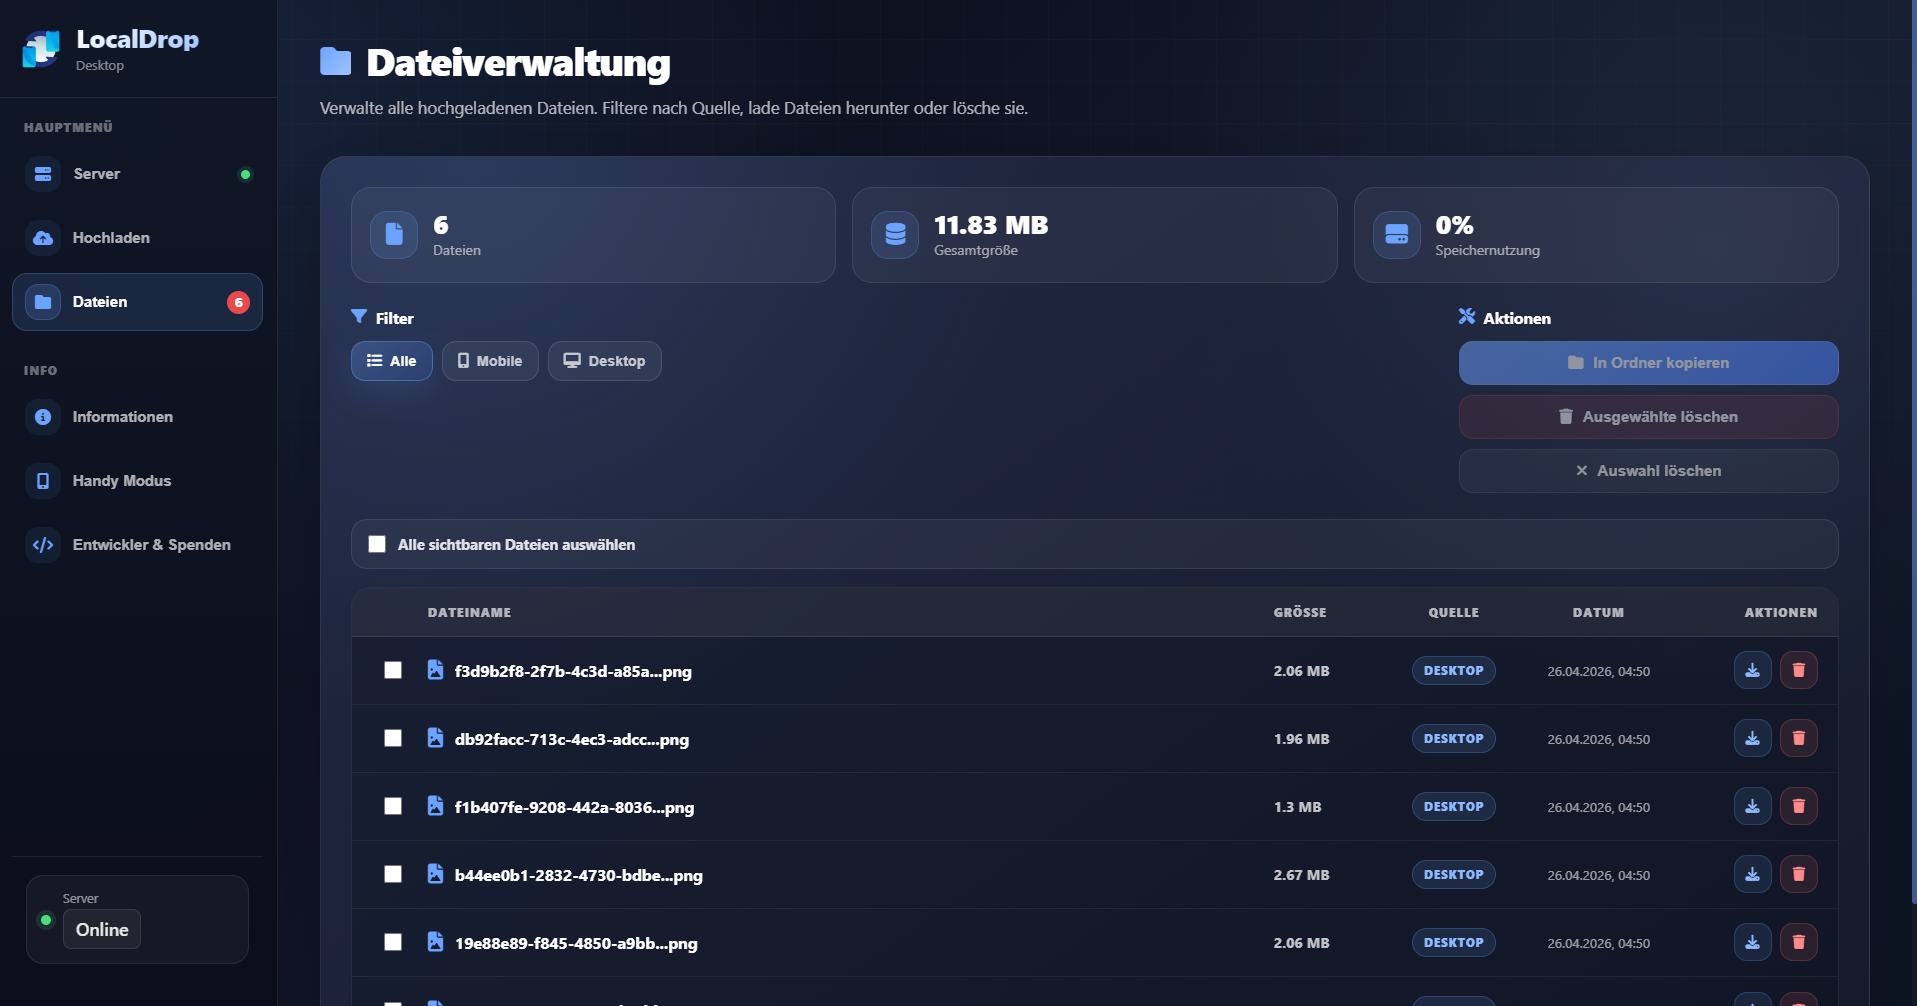Delete the f1b407fe-9208 file
The width and height of the screenshot is (1917, 1006).
tap(1799, 806)
